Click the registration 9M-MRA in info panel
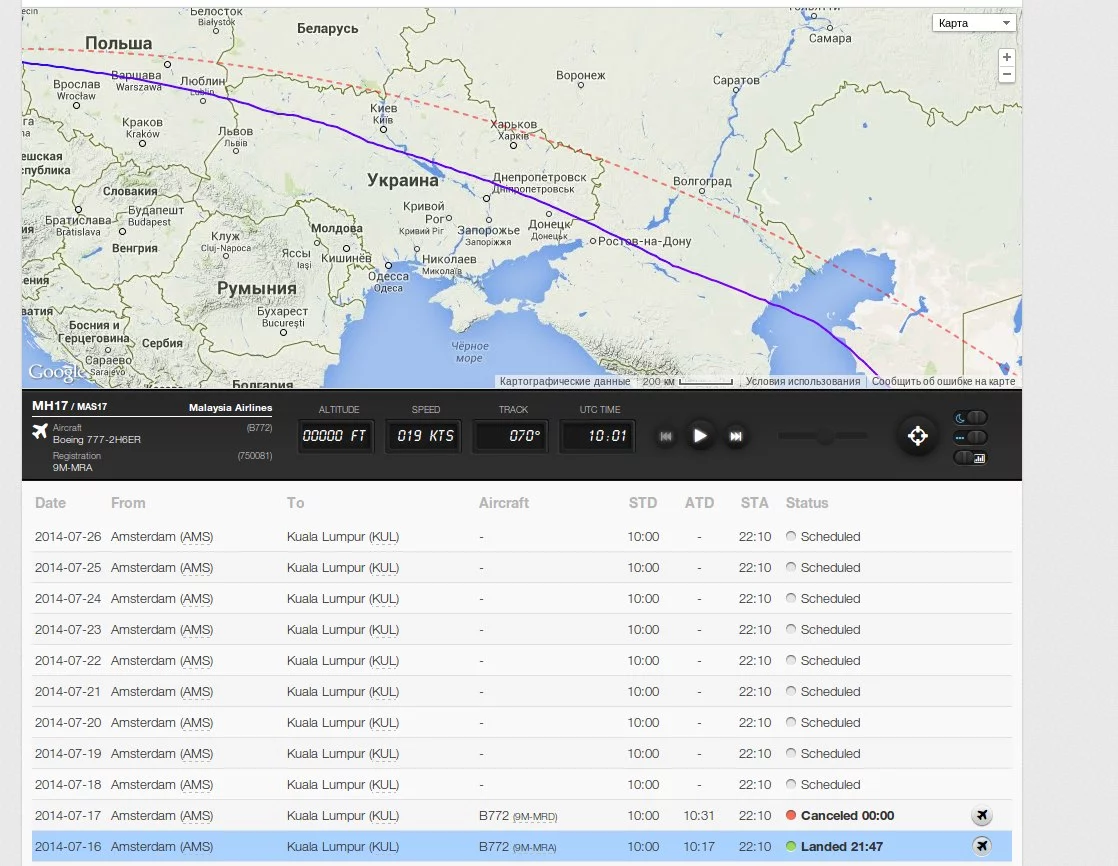Image resolution: width=1118 pixels, height=866 pixels. (x=72, y=468)
